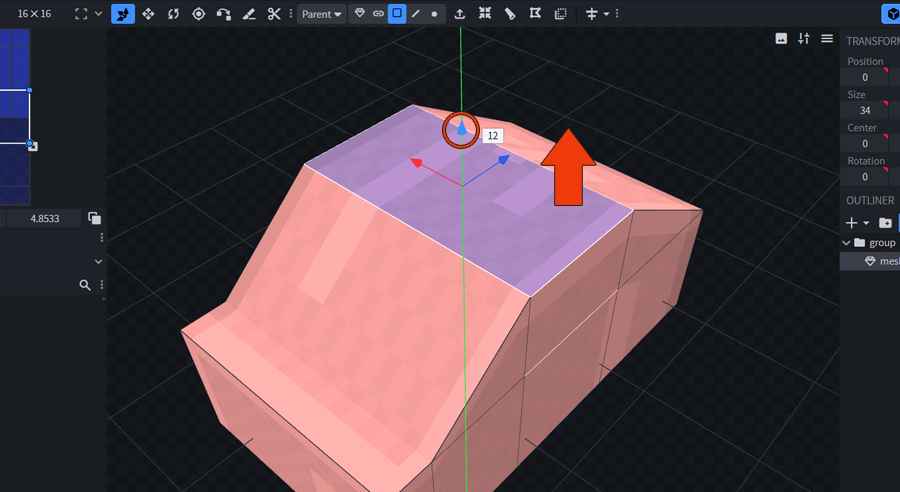Select the Pivot tool
Image resolution: width=900 pixels, height=492 pixels.
point(198,14)
